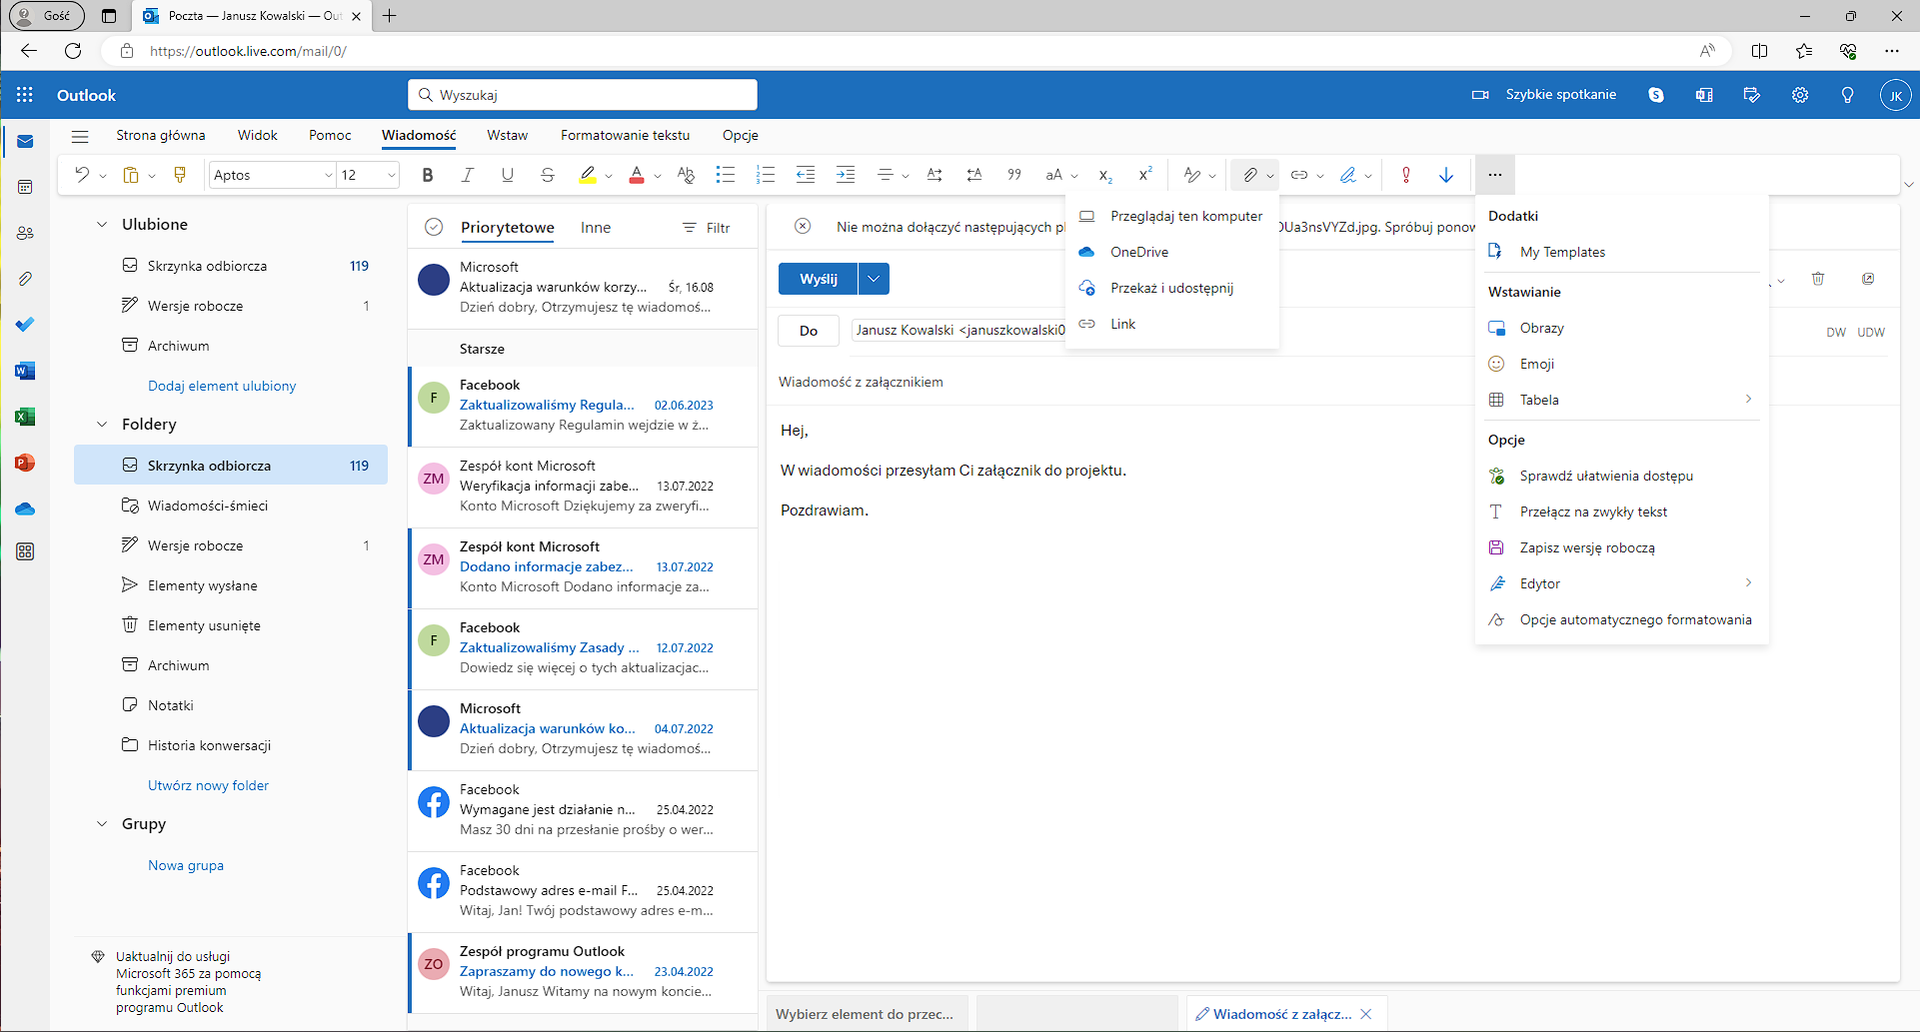Open the Filtr message filter
The image size is (1920, 1032).
click(x=706, y=228)
